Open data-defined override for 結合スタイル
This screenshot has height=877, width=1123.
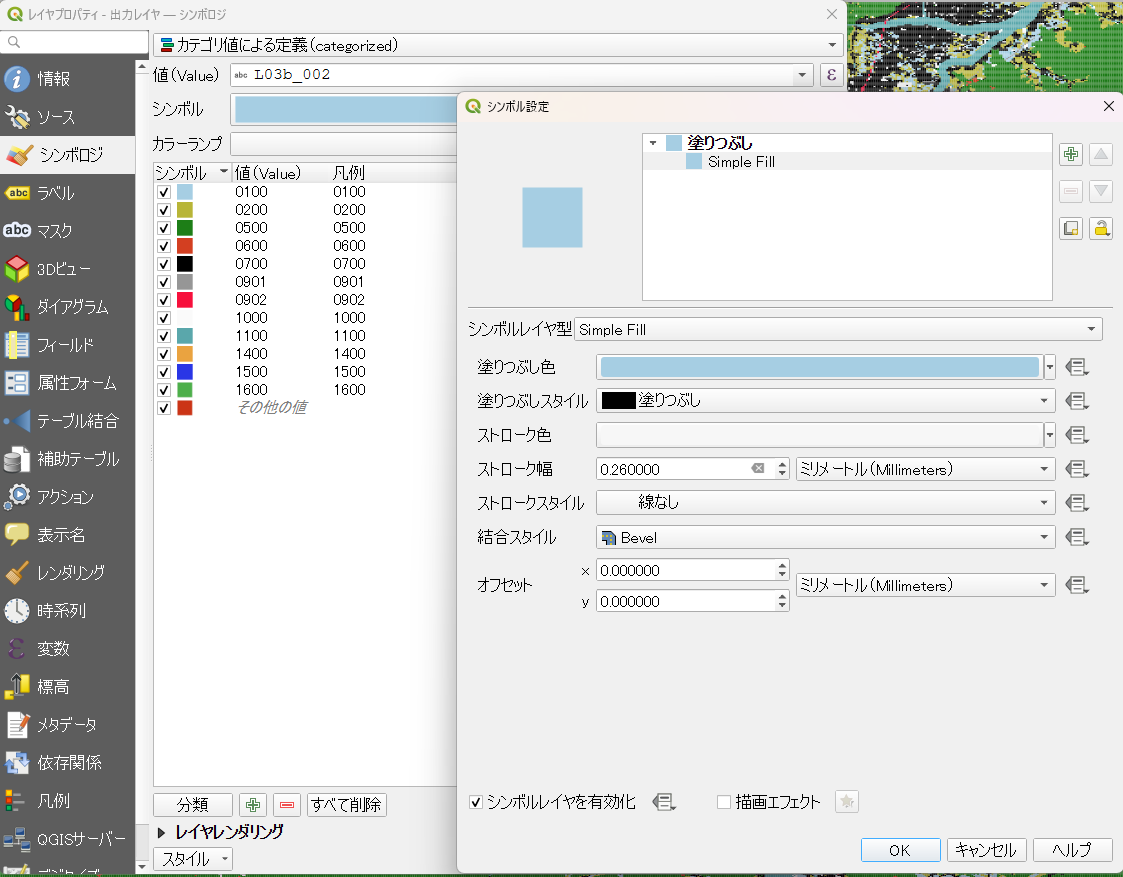pyautogui.click(x=1076, y=537)
